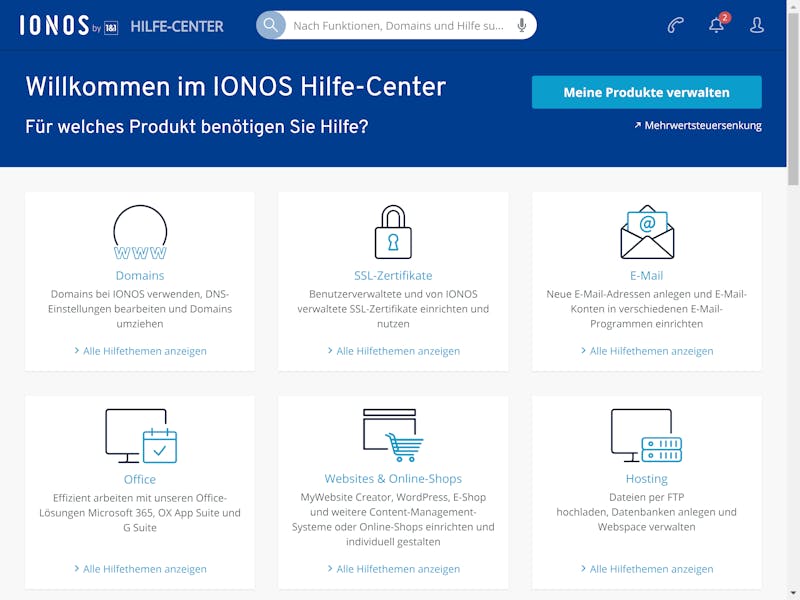Click Meine Produkte verwalten button

(646, 92)
